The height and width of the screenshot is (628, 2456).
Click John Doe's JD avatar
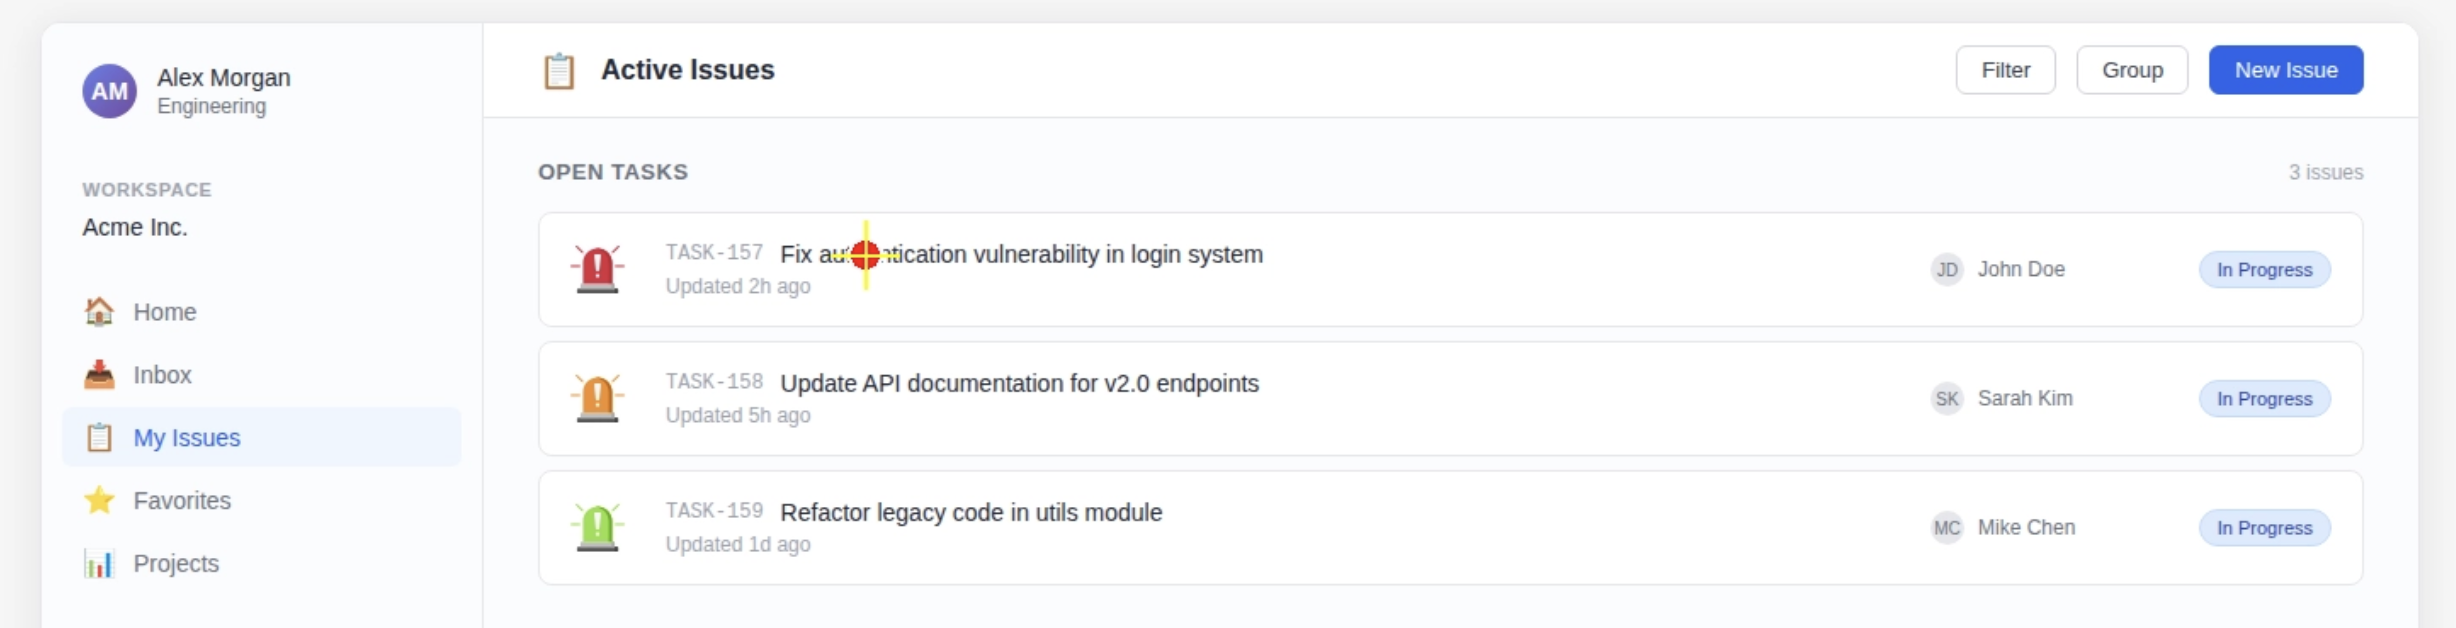coord(1946,269)
